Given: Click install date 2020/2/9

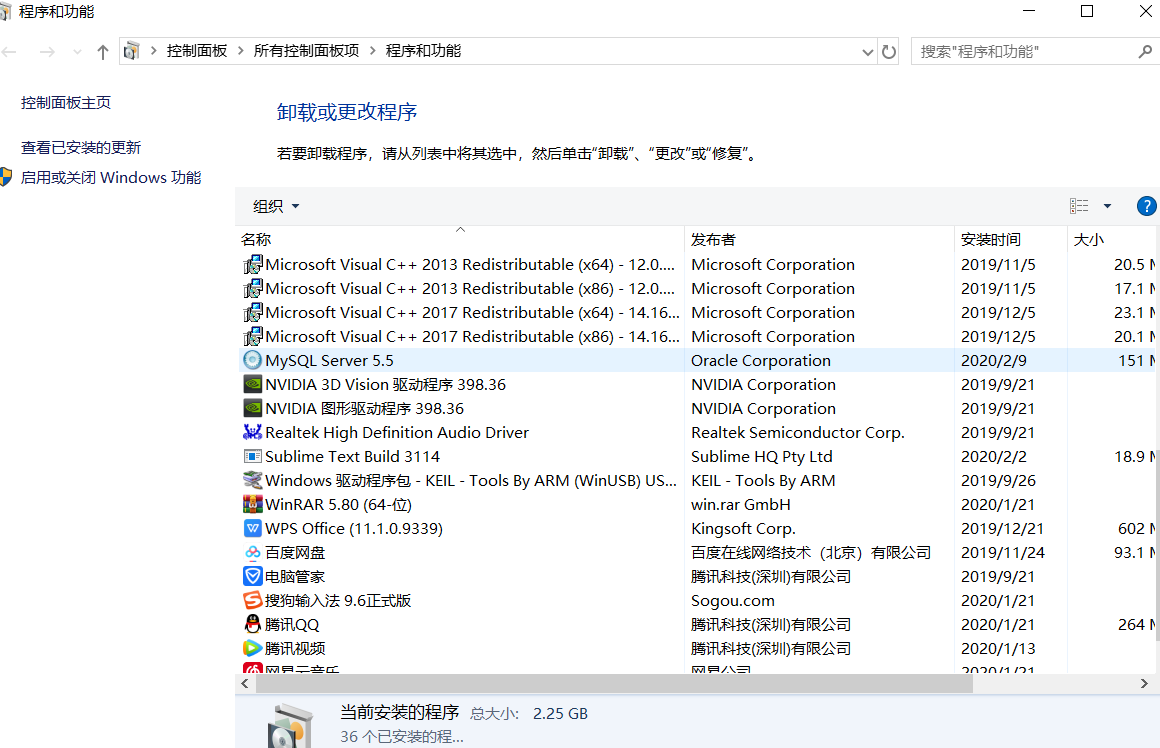Looking at the screenshot, I should (992, 360).
